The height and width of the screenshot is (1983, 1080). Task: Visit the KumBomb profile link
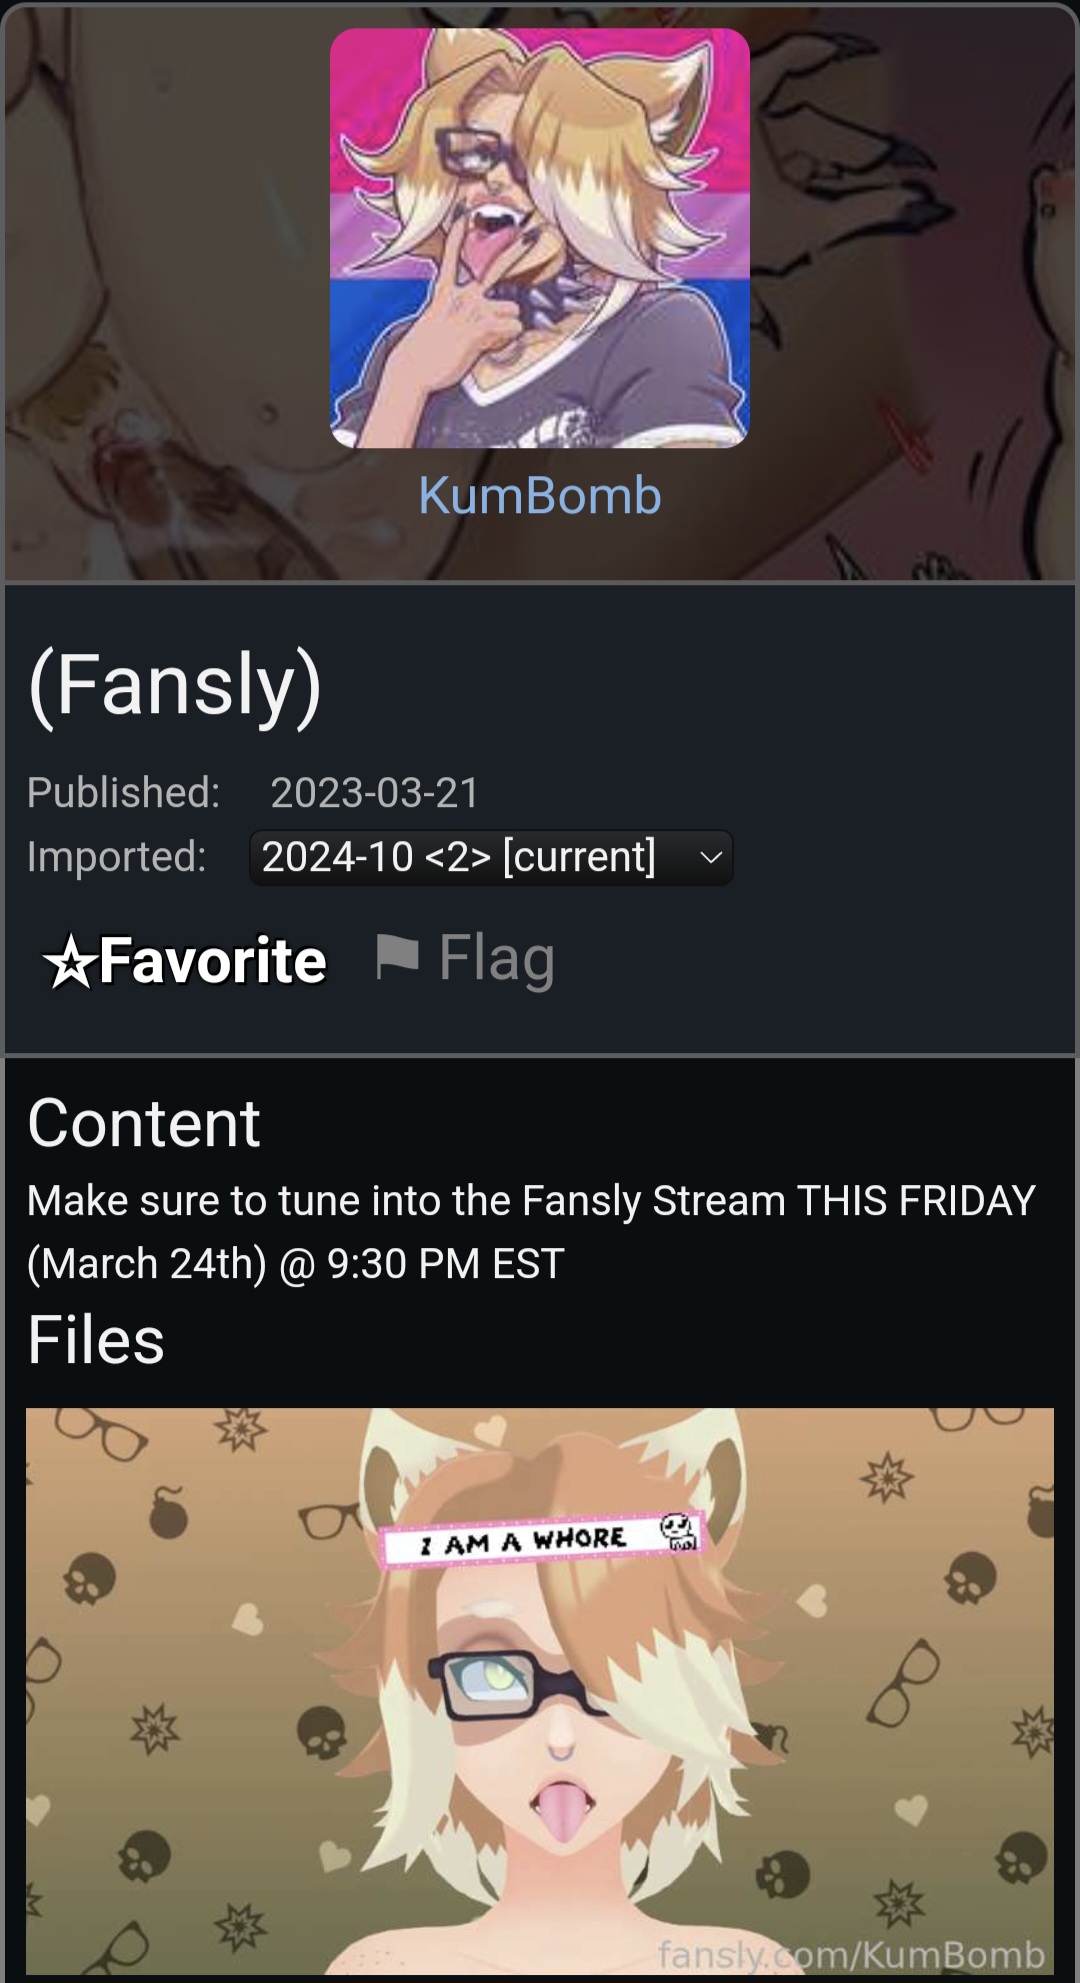coord(540,495)
